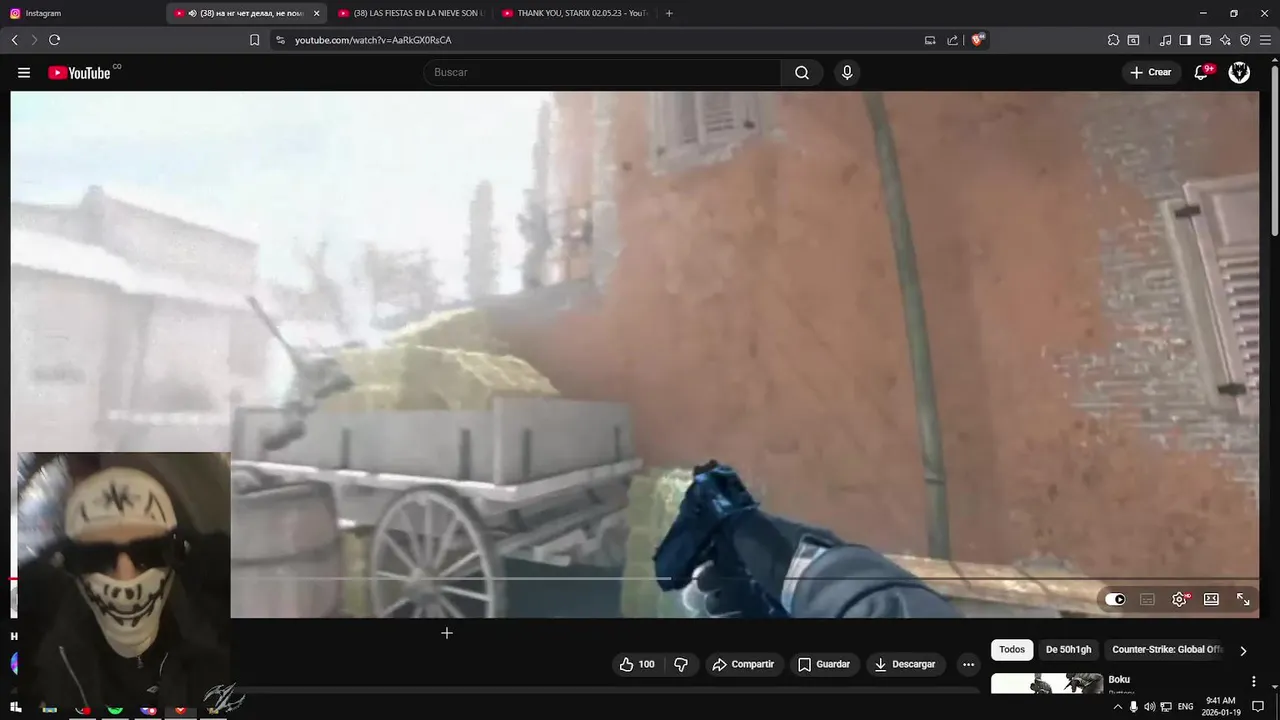
Task: Open the Leo AI sparkle icon
Action: click(x=1225, y=40)
